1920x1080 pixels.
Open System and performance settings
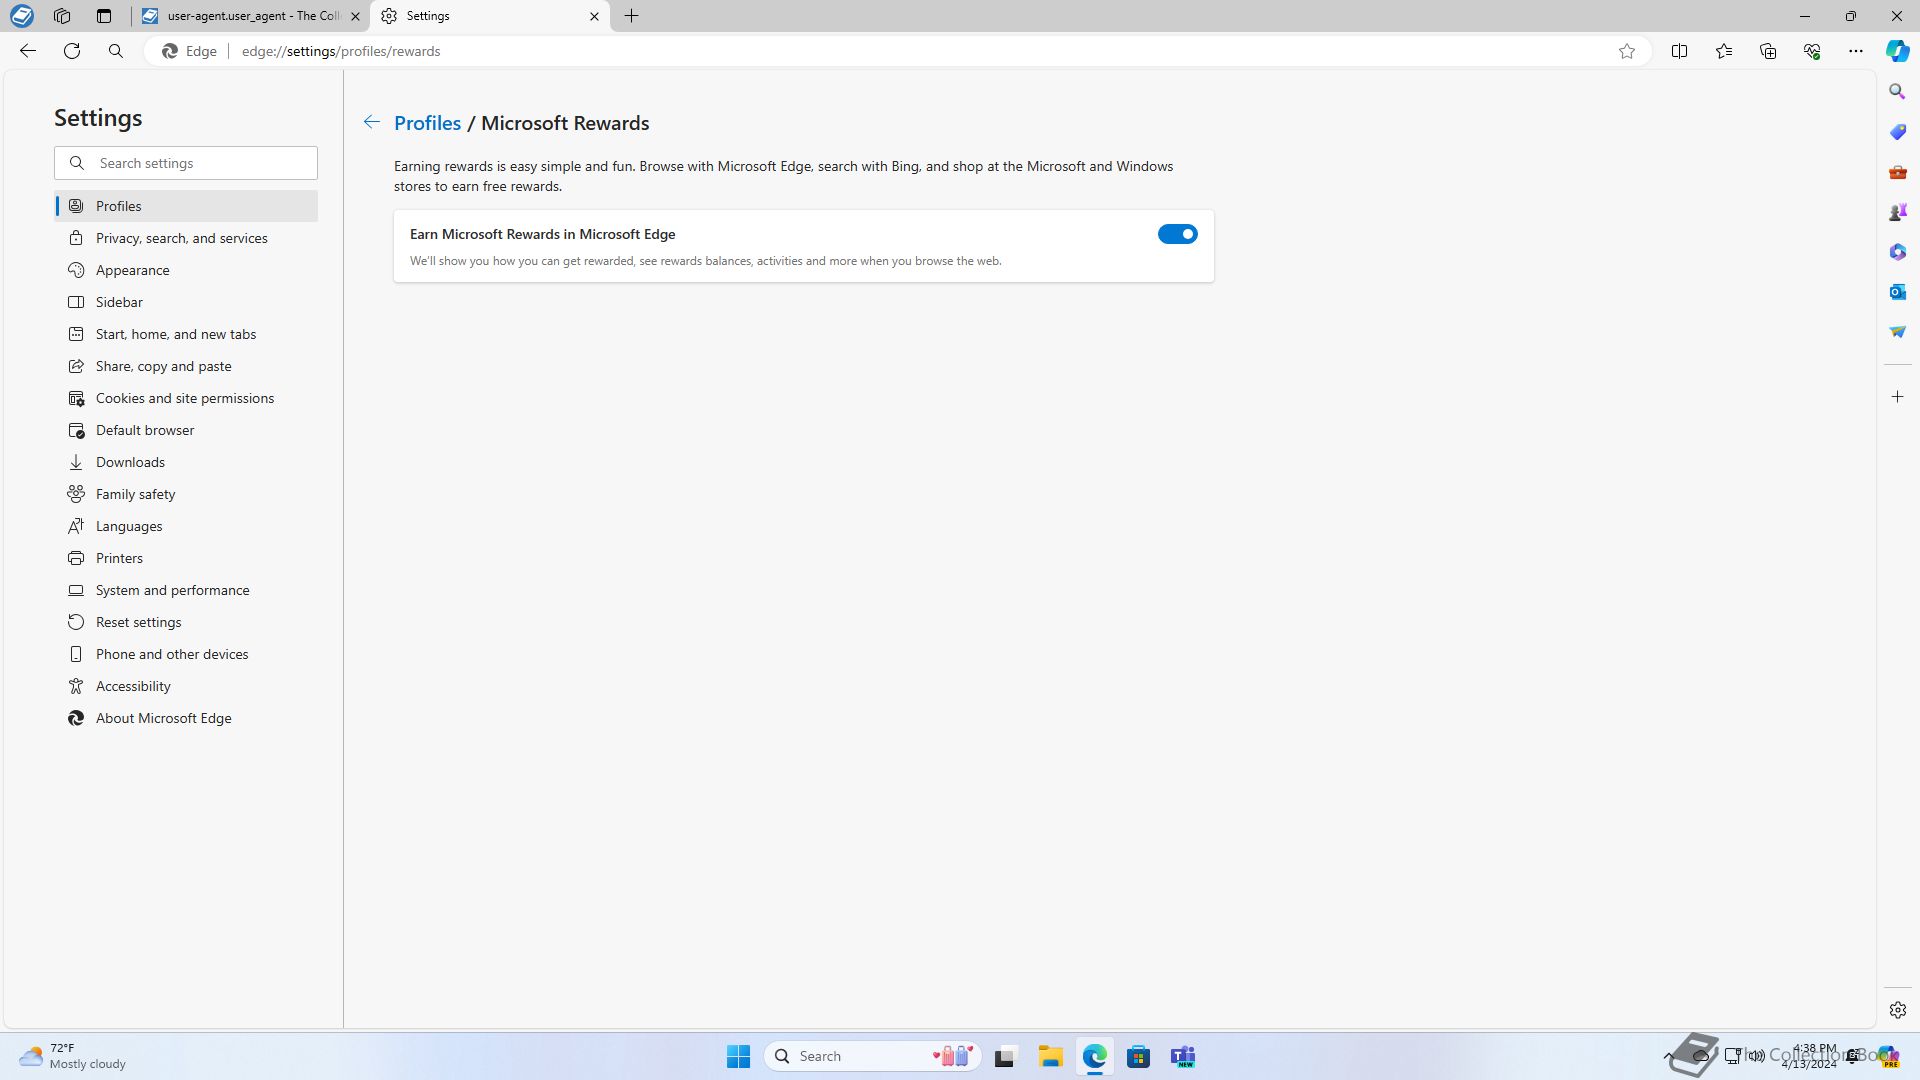point(186,590)
